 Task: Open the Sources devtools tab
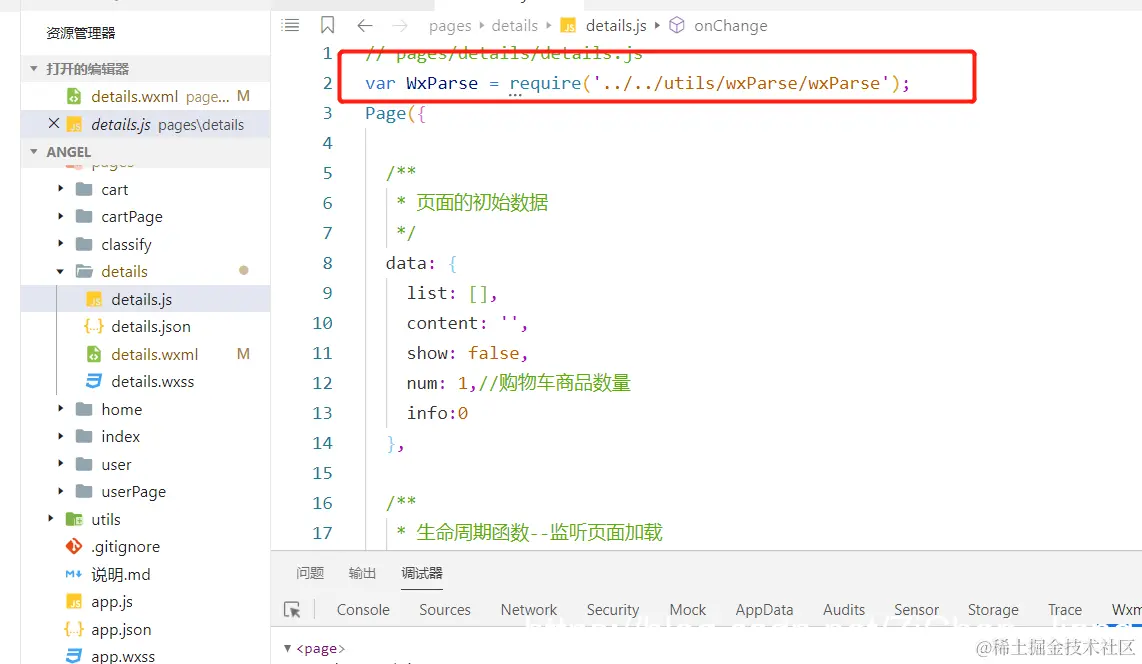444,609
